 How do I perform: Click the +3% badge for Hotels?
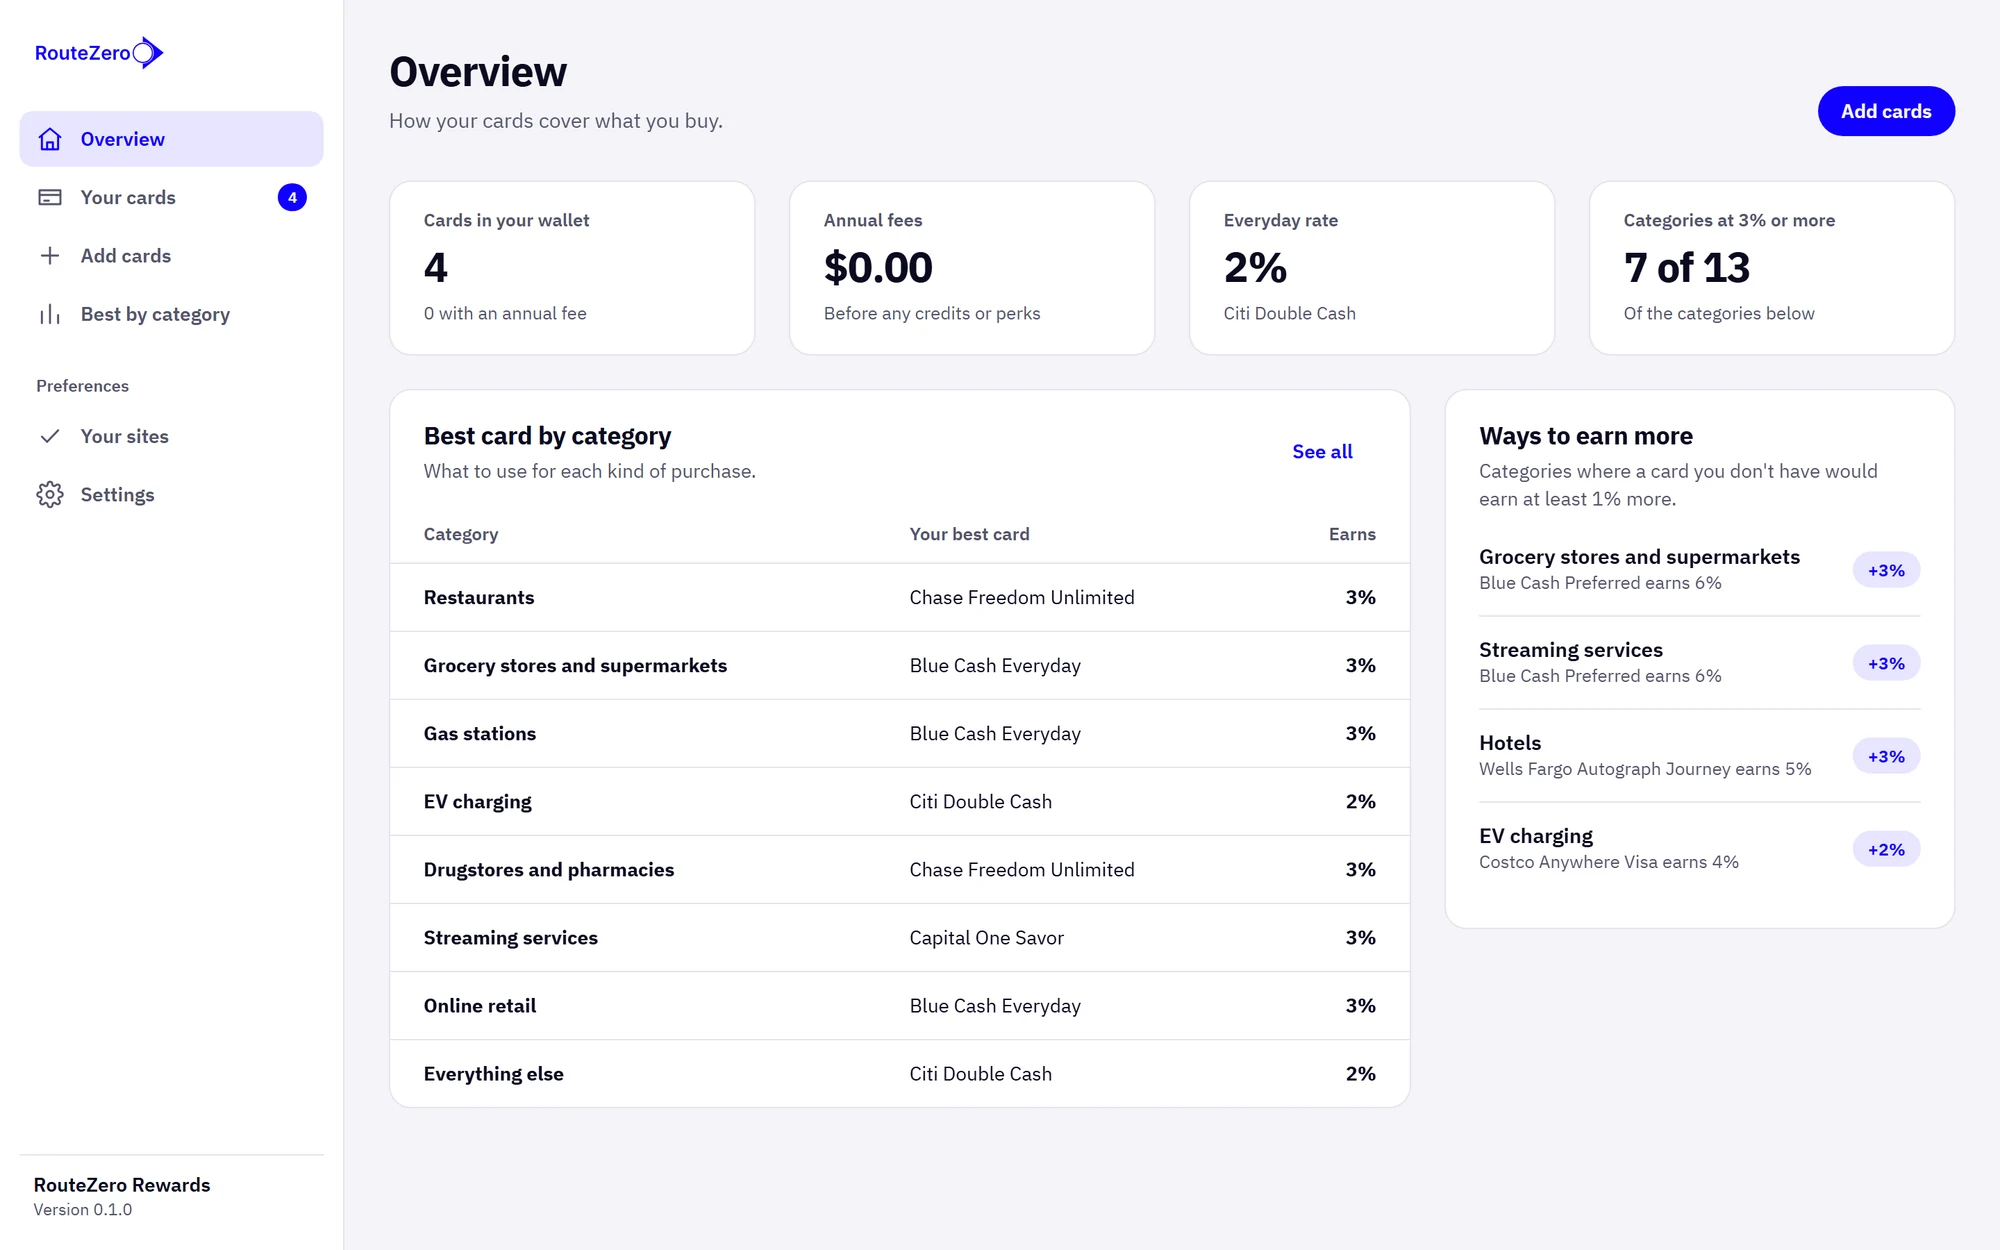(1886, 756)
